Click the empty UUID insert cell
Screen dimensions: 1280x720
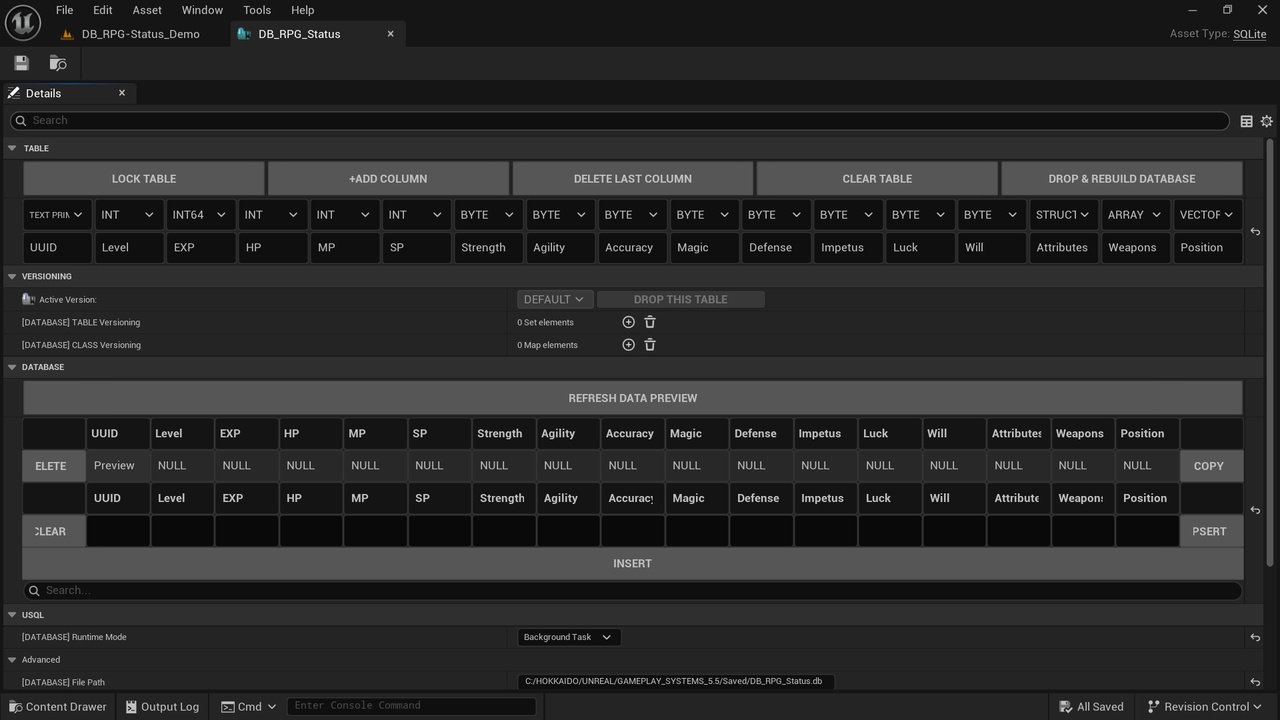118,531
